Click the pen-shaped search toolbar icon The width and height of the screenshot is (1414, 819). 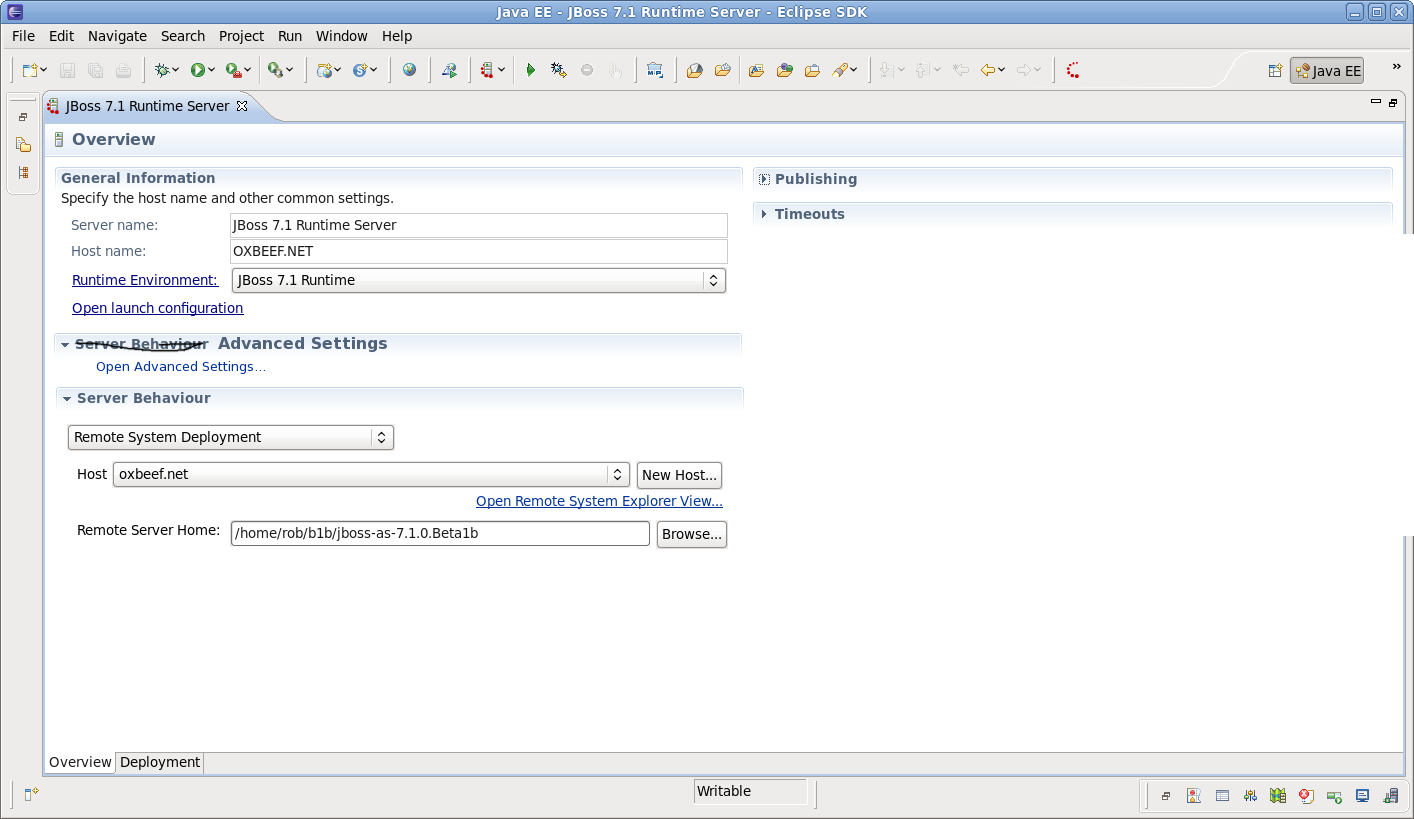[x=840, y=70]
